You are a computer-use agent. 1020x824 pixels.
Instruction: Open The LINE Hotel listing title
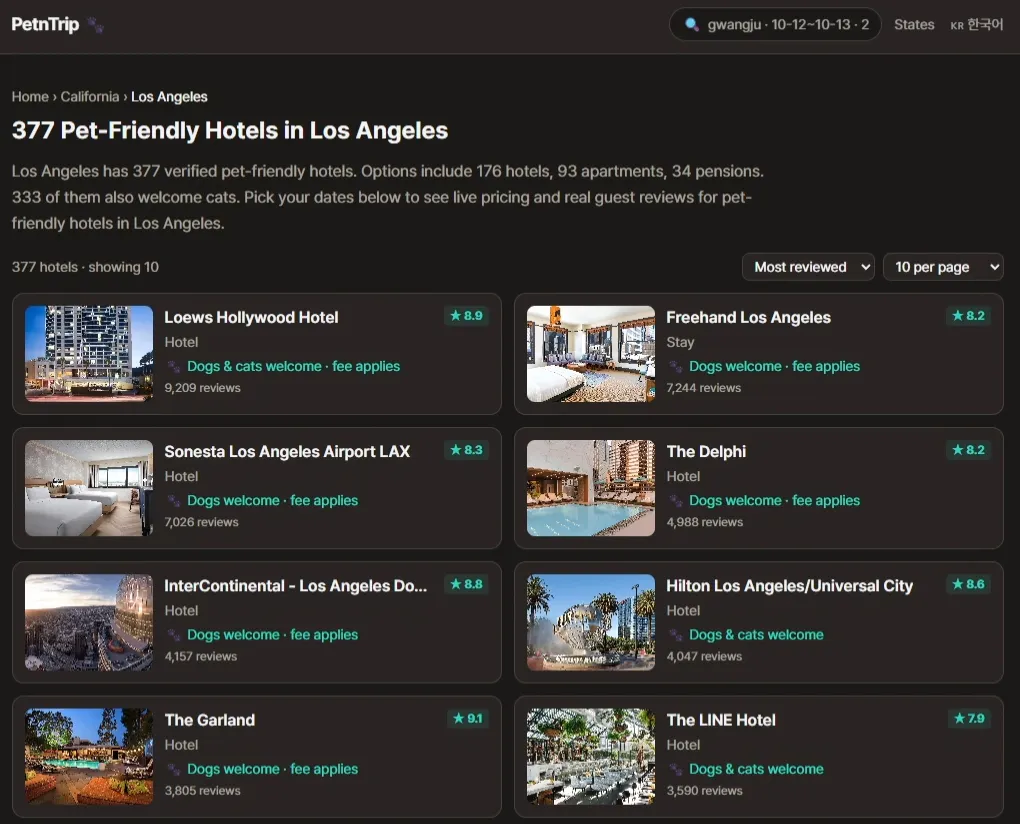tap(721, 720)
